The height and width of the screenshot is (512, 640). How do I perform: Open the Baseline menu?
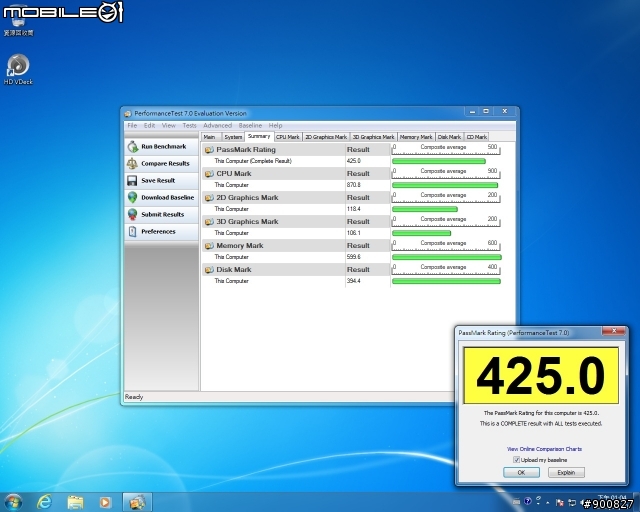250,125
